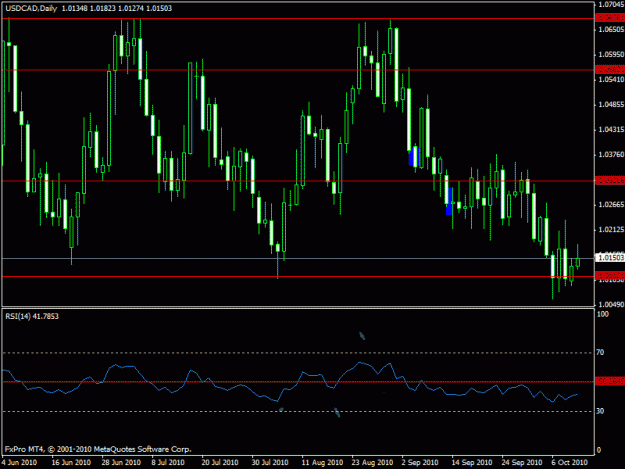
Task: Click the USDCAD,Daily chart title text
Action: (31, 8)
